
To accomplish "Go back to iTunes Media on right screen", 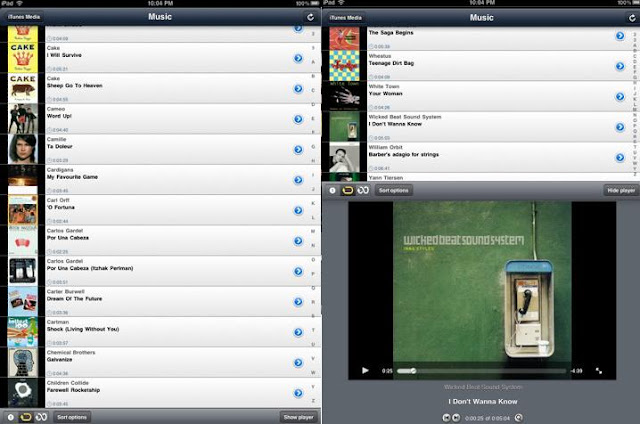I will pos(345,18).
